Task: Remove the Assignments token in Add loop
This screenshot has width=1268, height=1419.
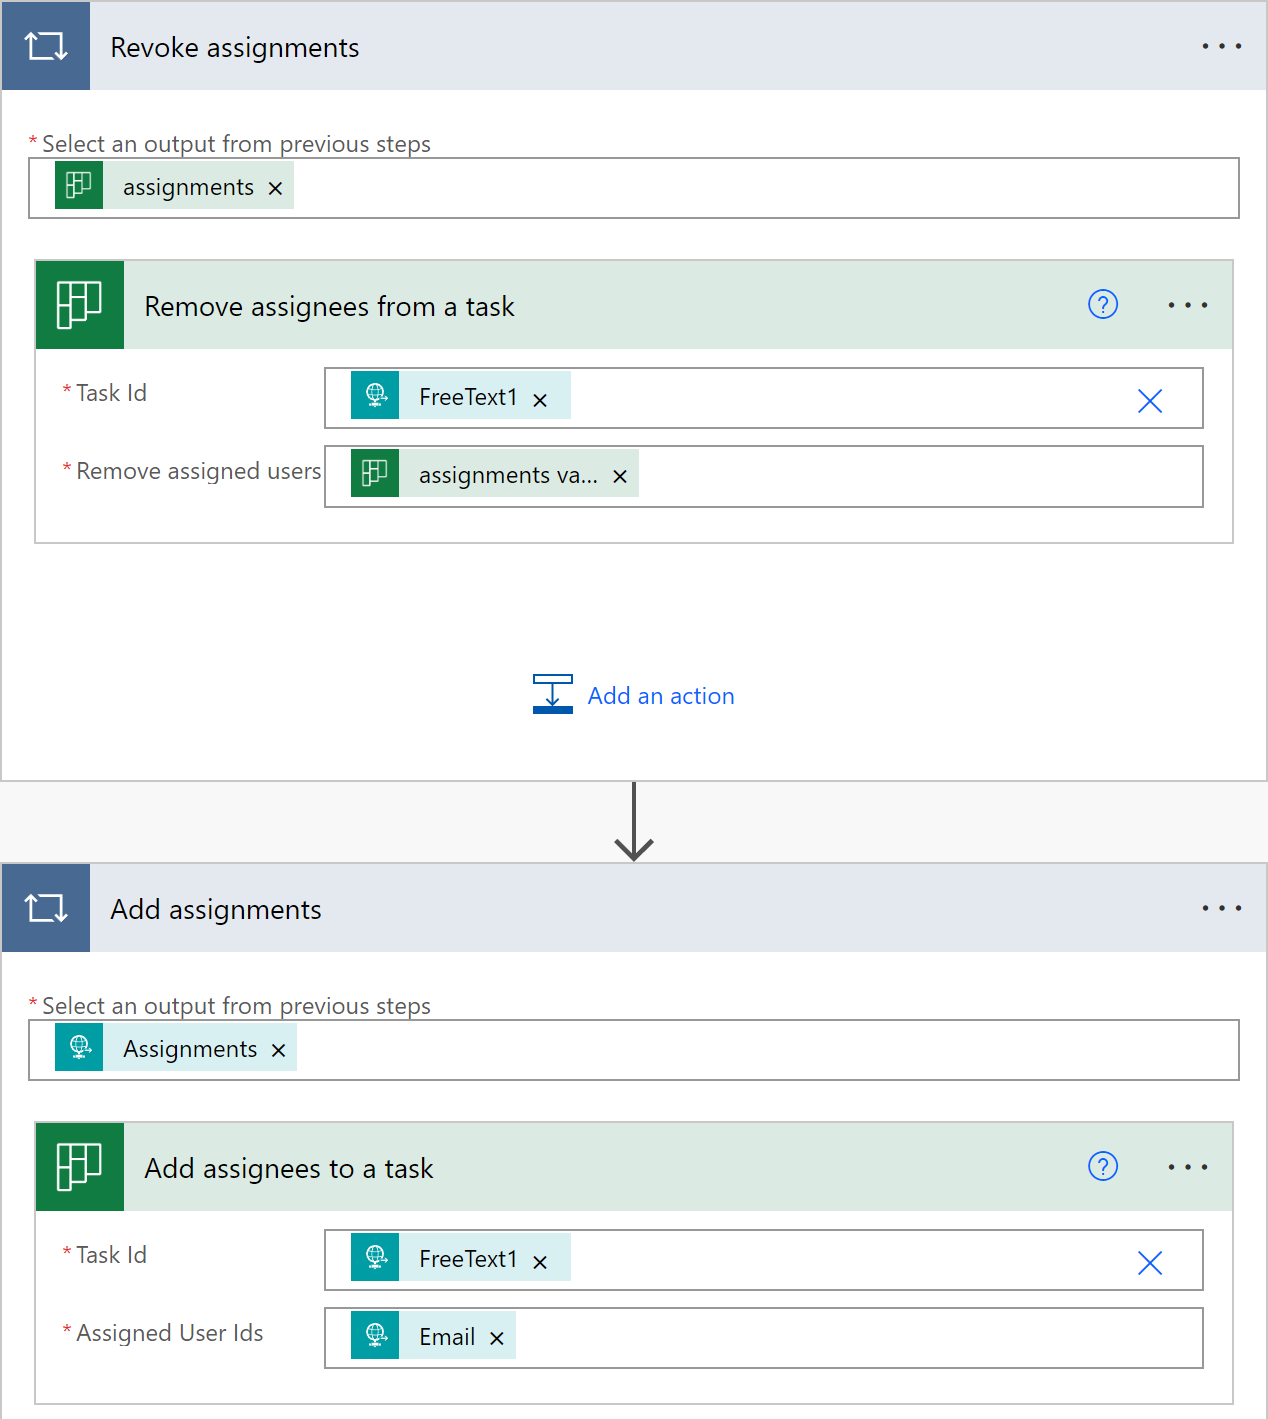Action: [x=279, y=1050]
